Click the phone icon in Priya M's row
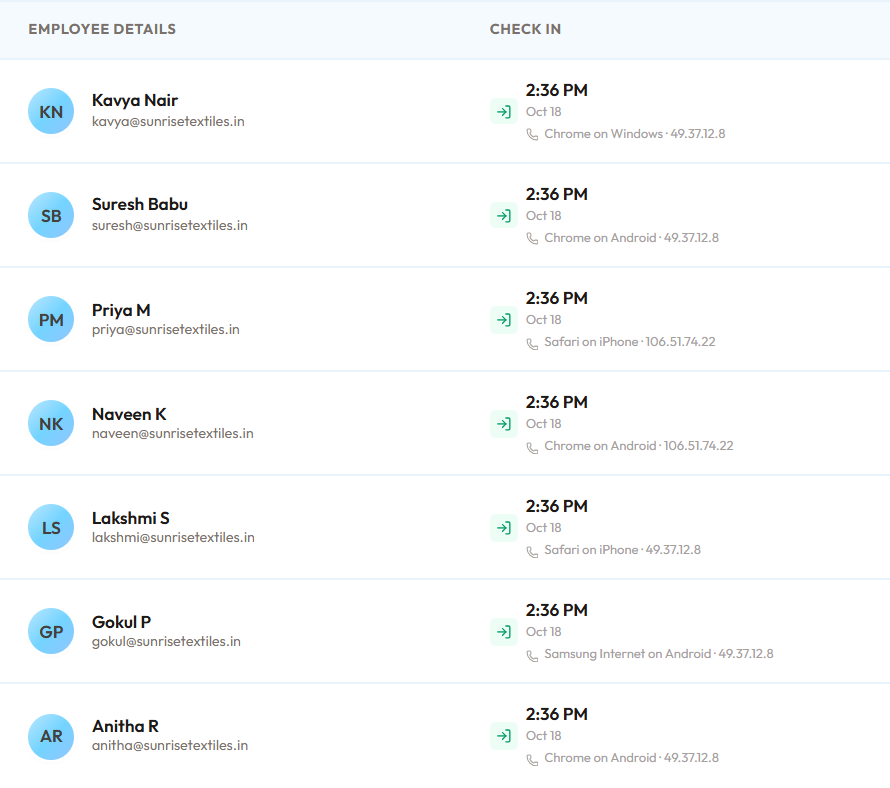 click(532, 344)
